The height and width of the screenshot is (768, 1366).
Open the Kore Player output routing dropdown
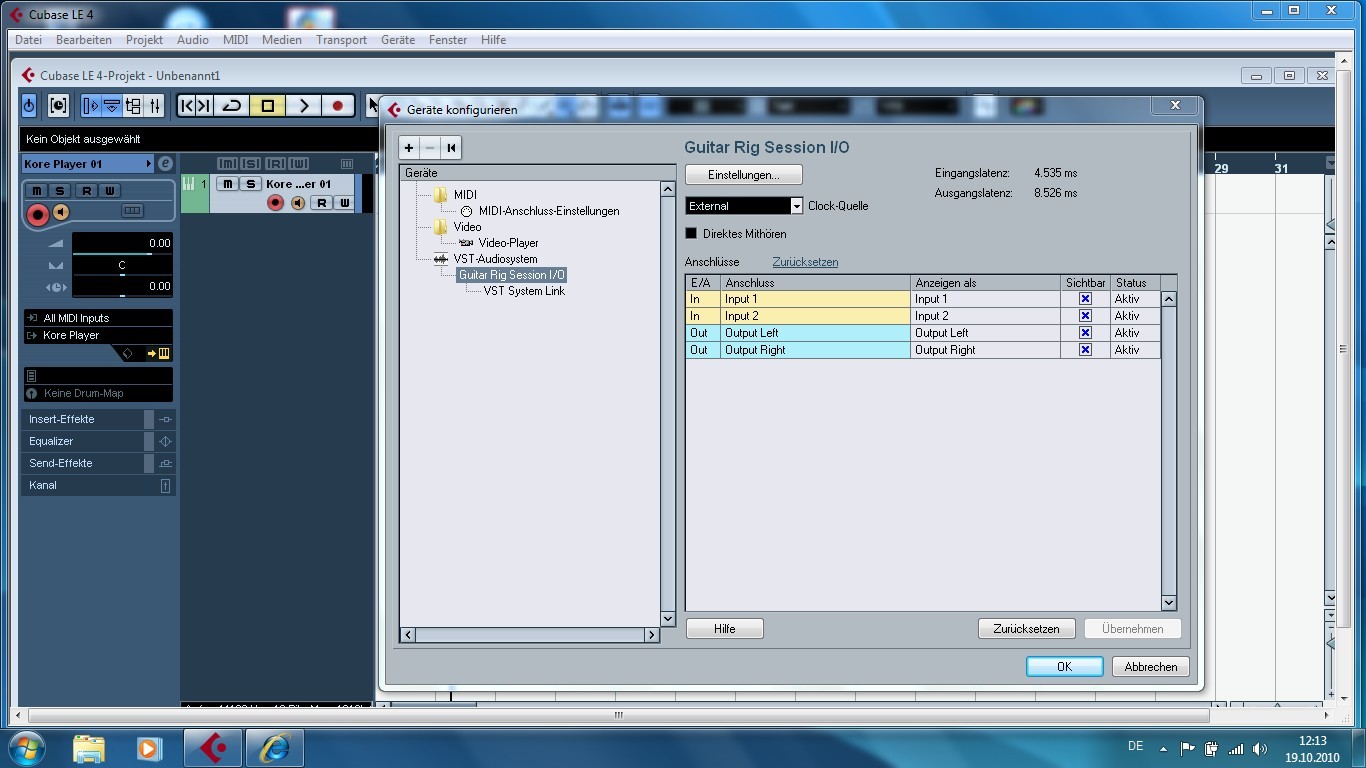click(98, 335)
